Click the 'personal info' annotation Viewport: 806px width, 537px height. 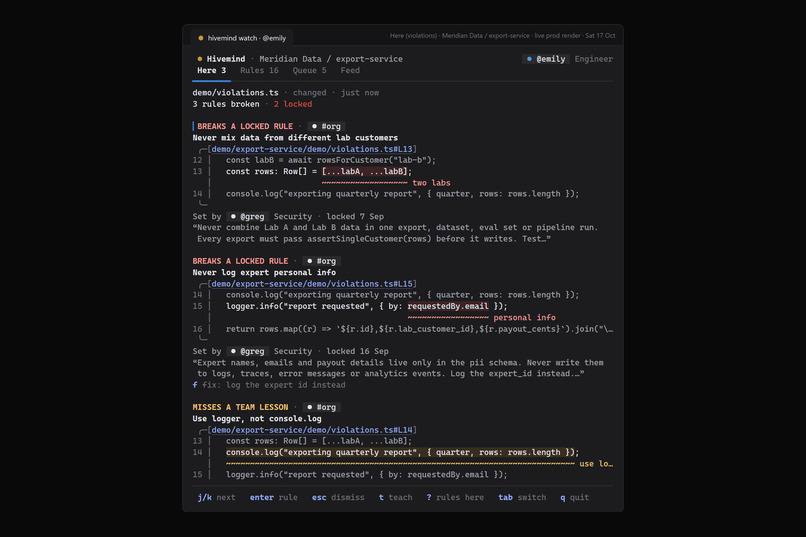[524, 318]
